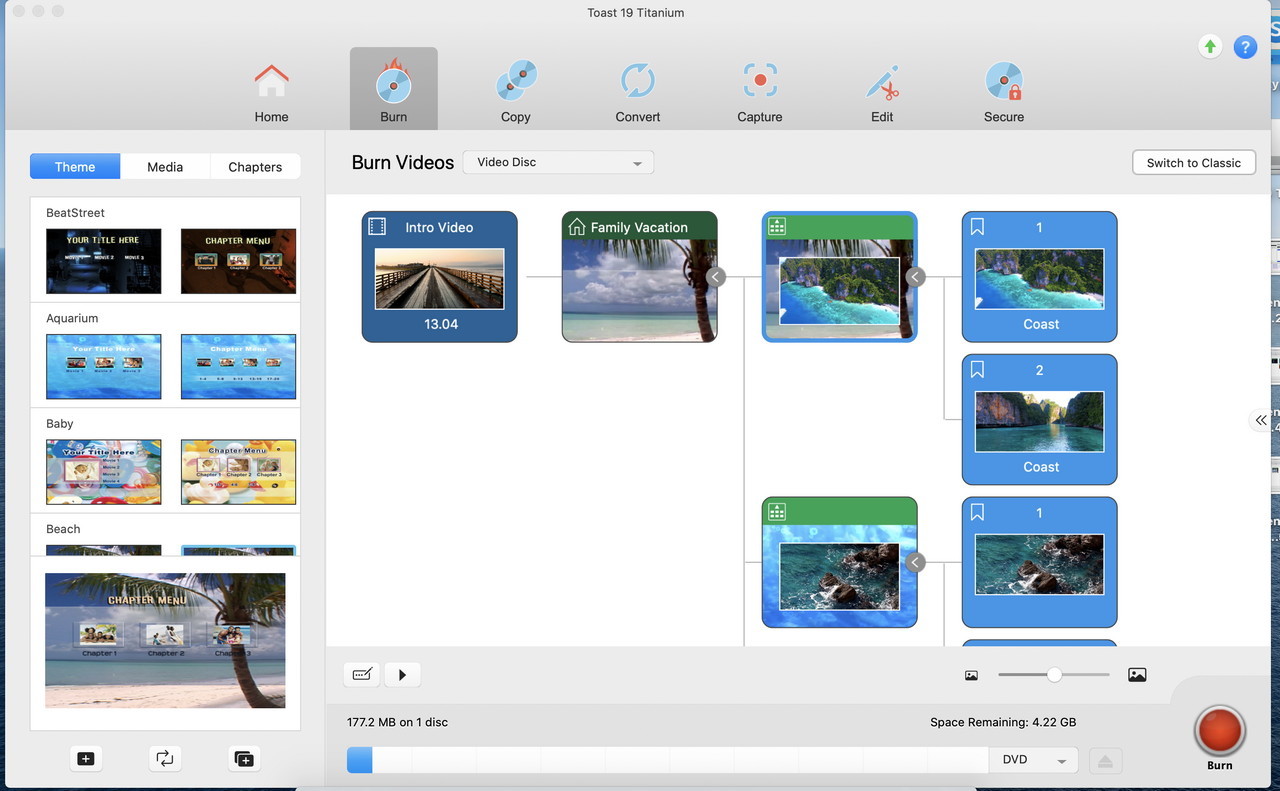Collapse the first chapter menu arrow
This screenshot has height=791, width=1280.
tap(915, 277)
